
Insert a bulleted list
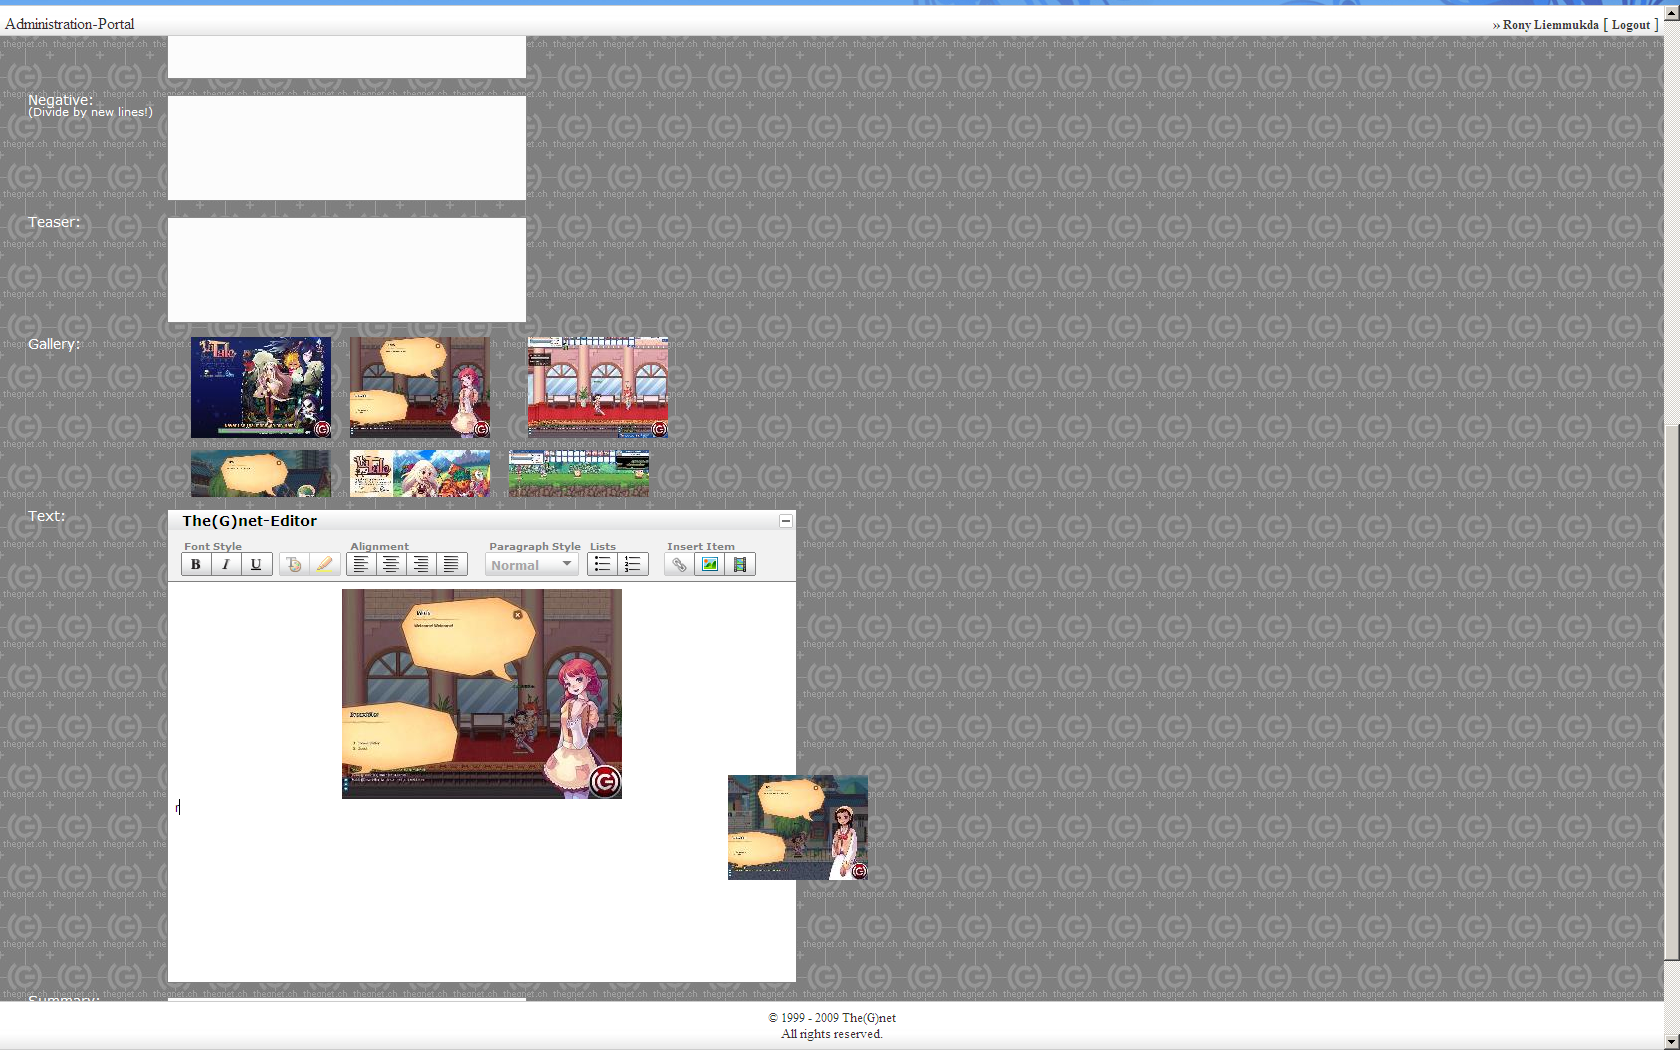602,565
